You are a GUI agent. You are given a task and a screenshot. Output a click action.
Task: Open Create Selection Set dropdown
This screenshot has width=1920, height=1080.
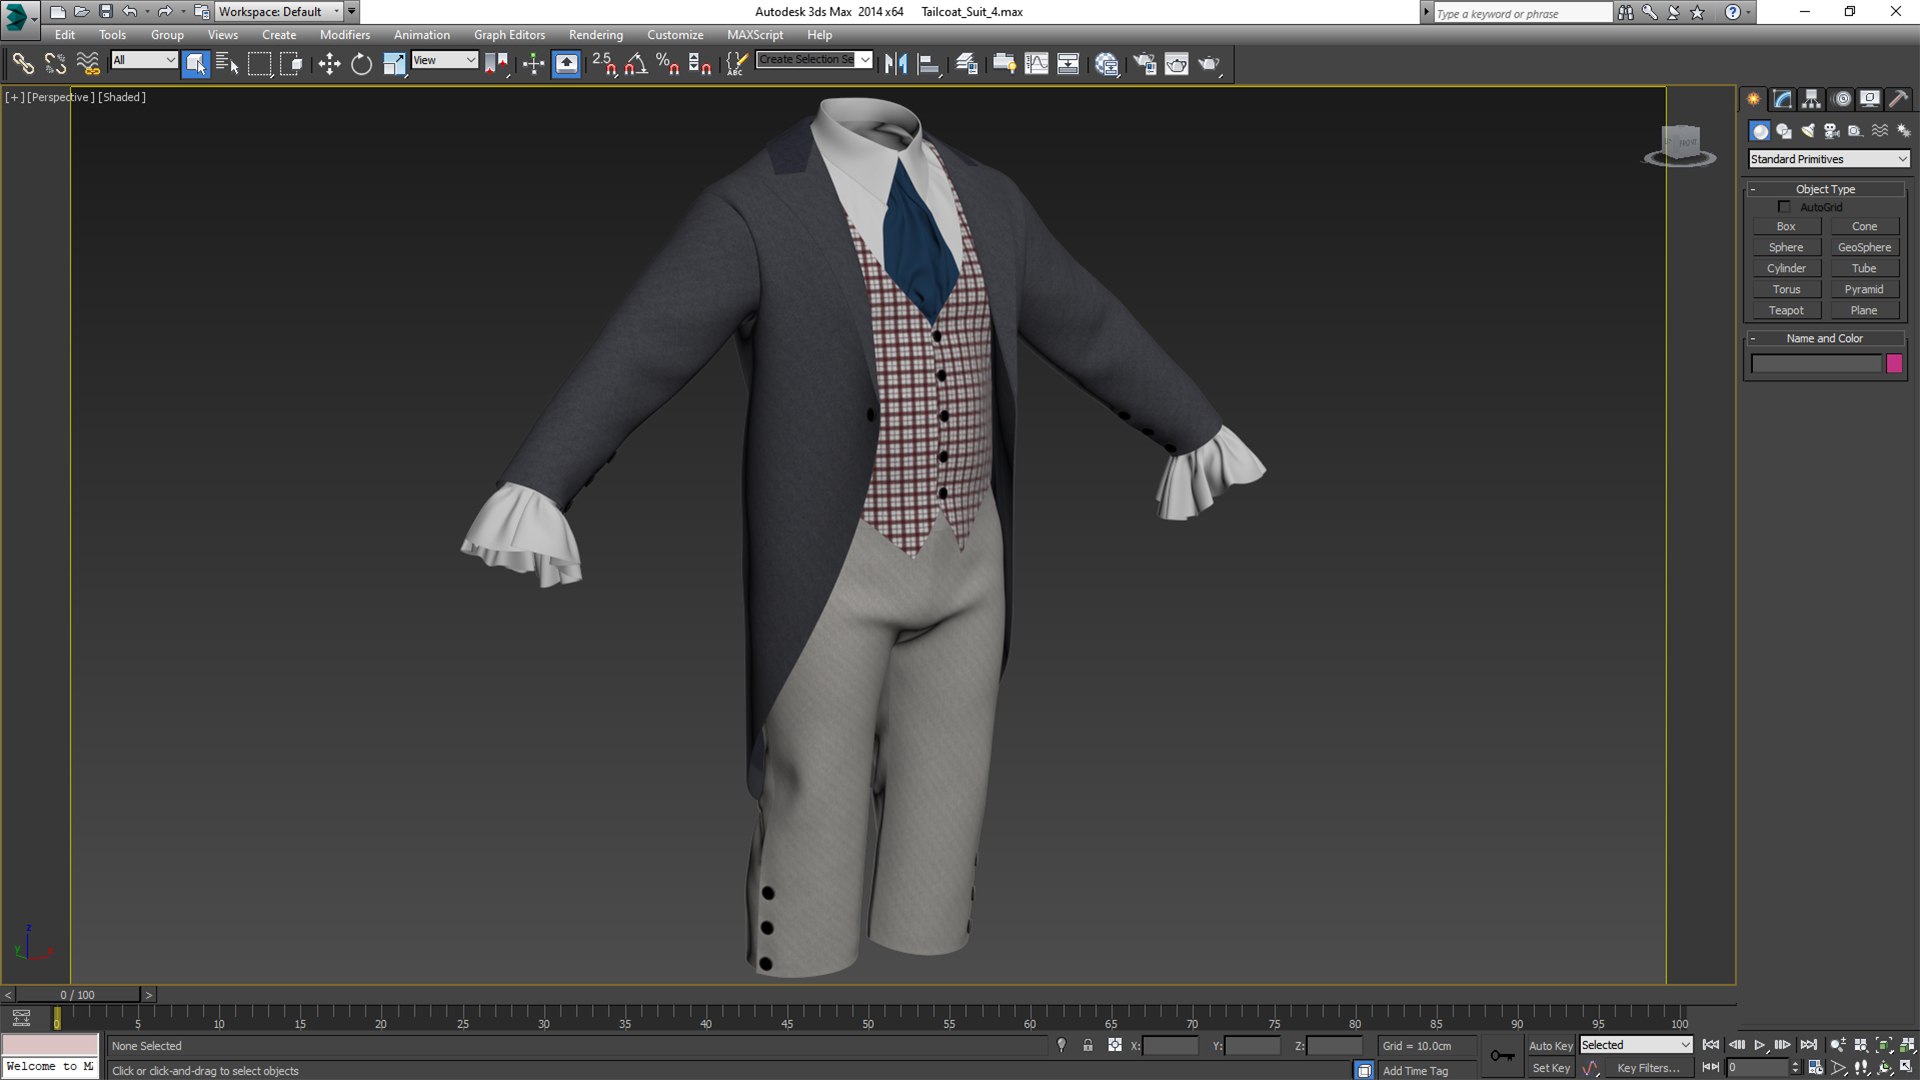814,60
